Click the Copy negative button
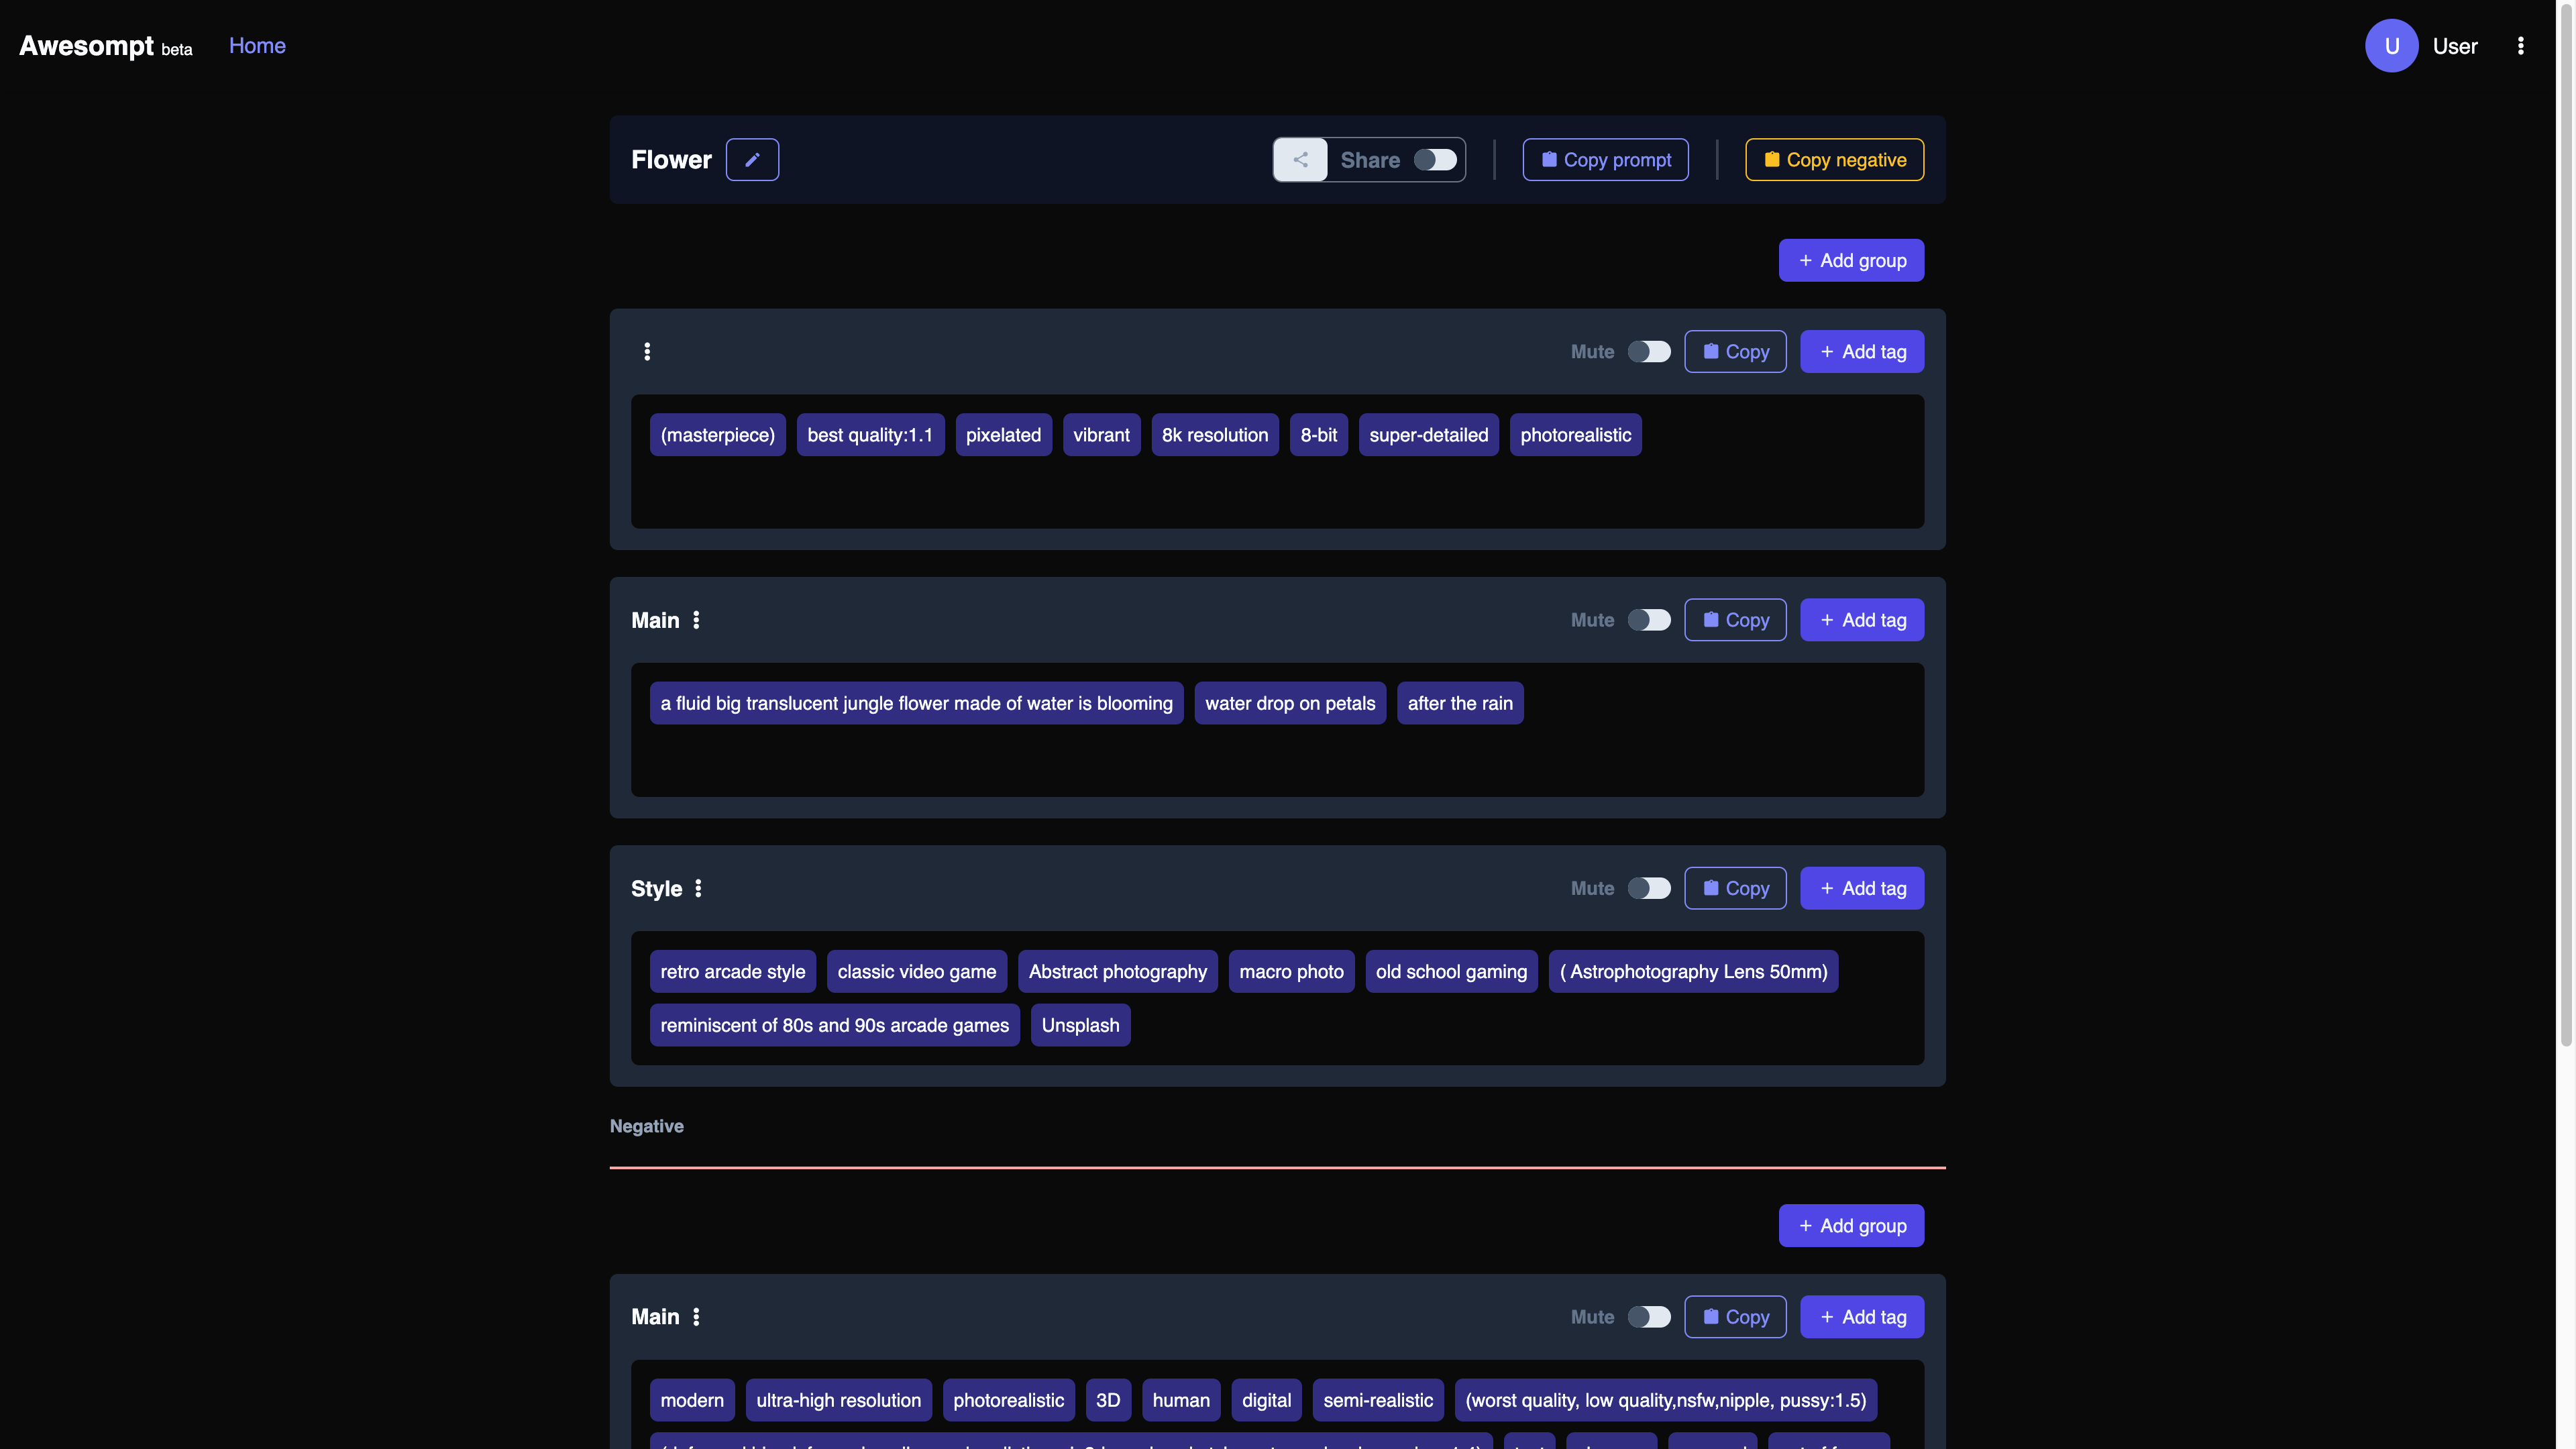 1834,160
